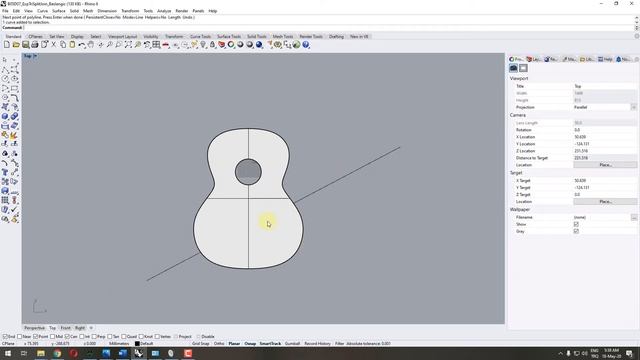Toggle the Mid osnap checkbox
Viewport: 640px width, 360px height.
52,337
